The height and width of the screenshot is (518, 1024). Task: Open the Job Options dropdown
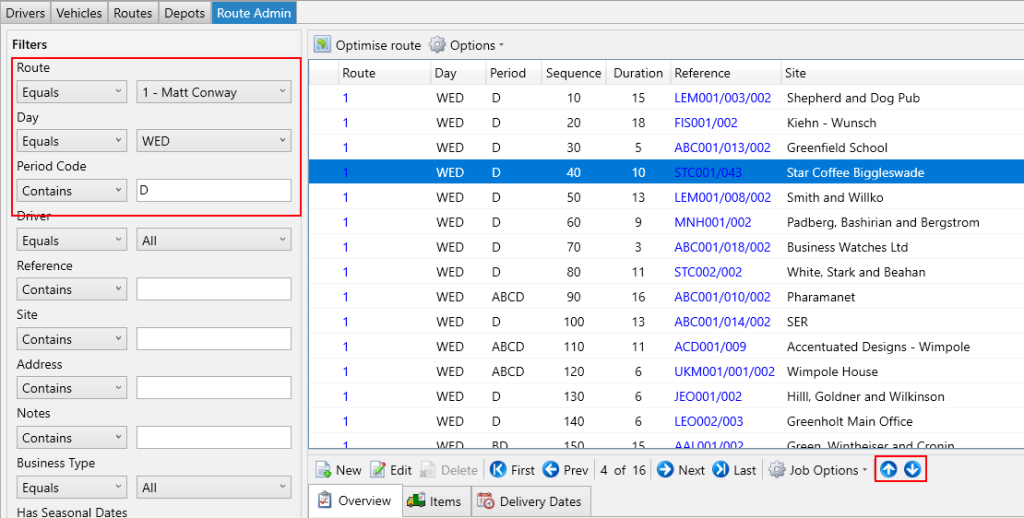pos(817,470)
